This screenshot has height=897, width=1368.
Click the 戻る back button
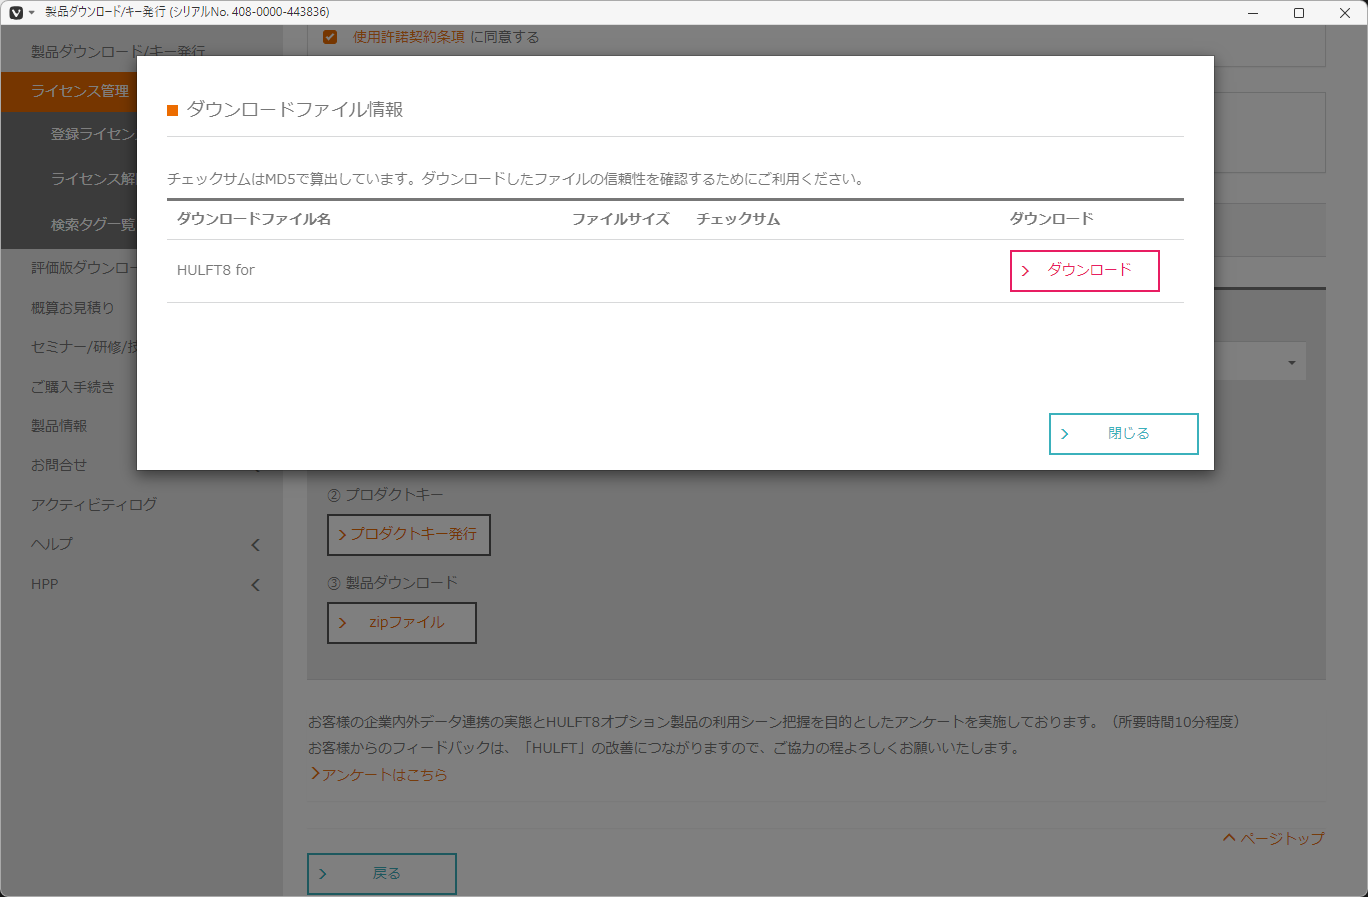[382, 874]
